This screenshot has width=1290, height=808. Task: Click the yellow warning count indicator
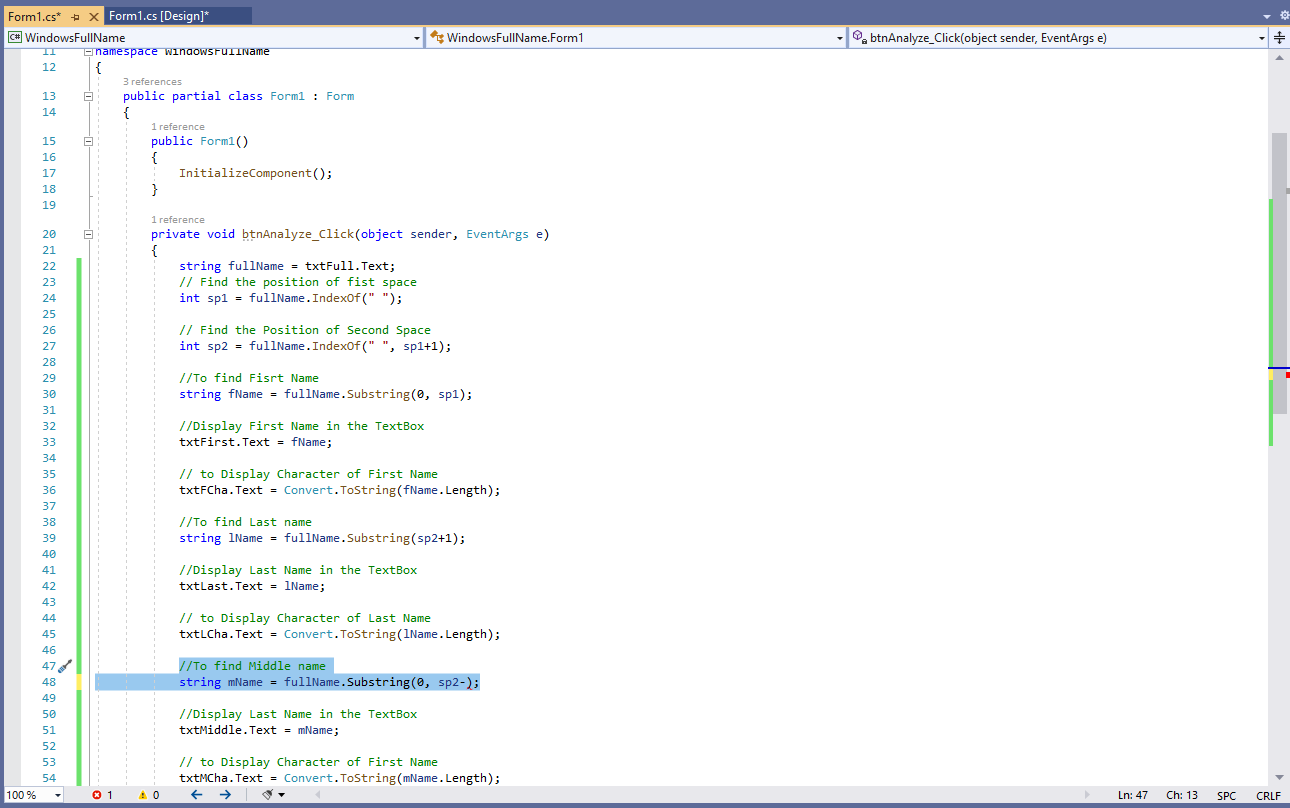[148, 795]
